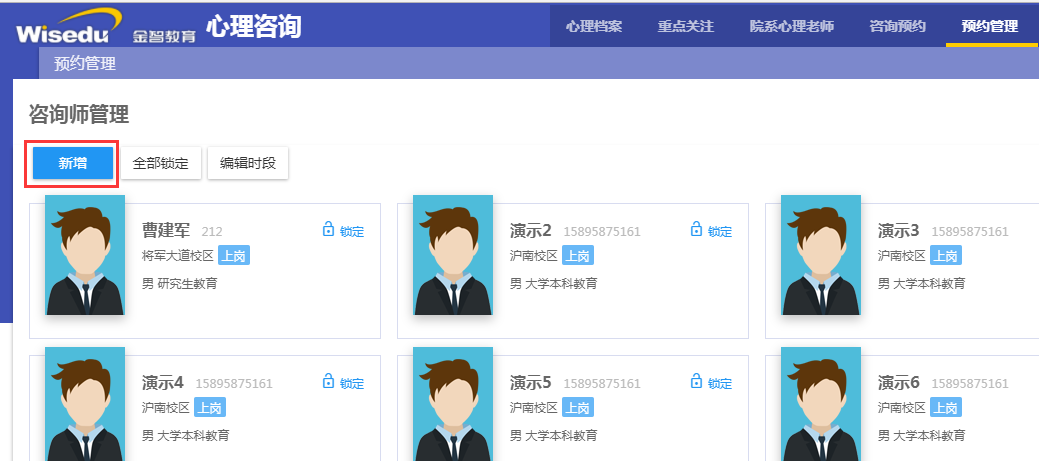Click 演示3 avatar photo
The width and height of the screenshot is (1039, 461).
[x=821, y=255]
